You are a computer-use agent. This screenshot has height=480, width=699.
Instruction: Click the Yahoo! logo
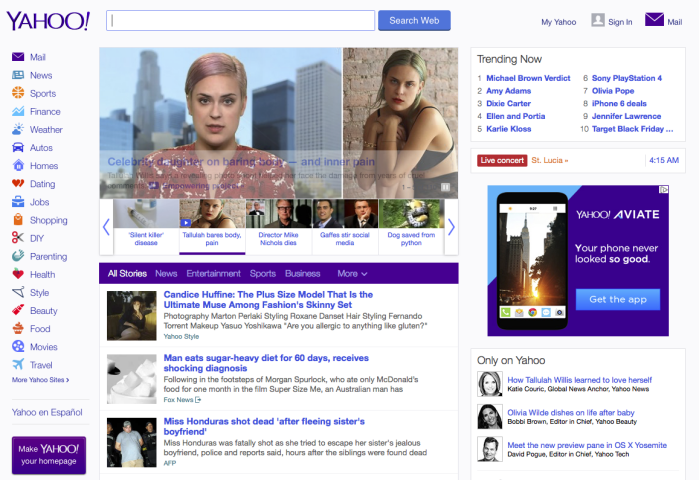48,21
